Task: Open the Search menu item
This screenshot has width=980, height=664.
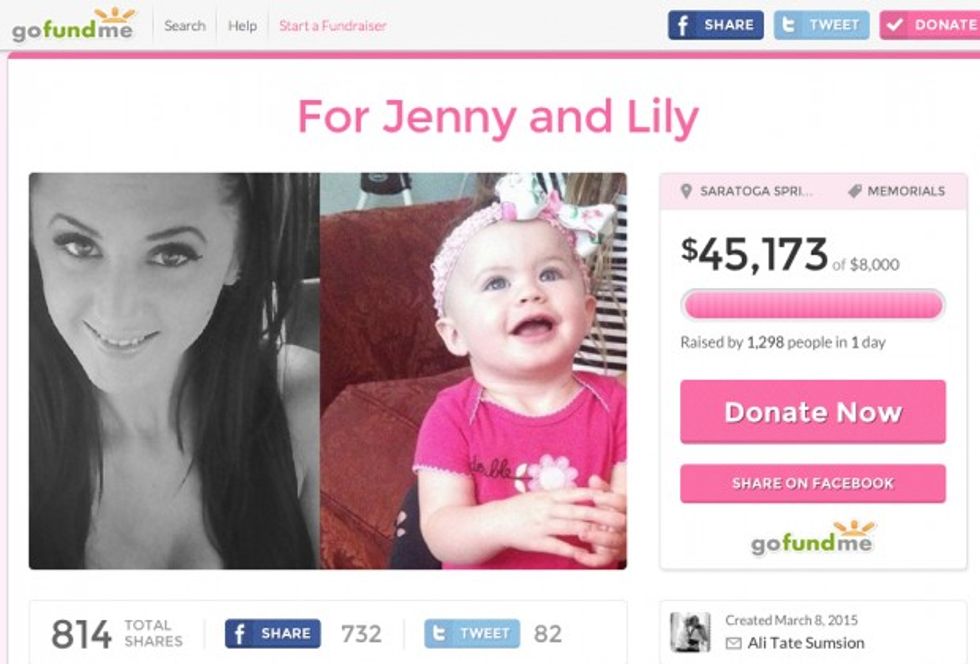Action: click(184, 26)
